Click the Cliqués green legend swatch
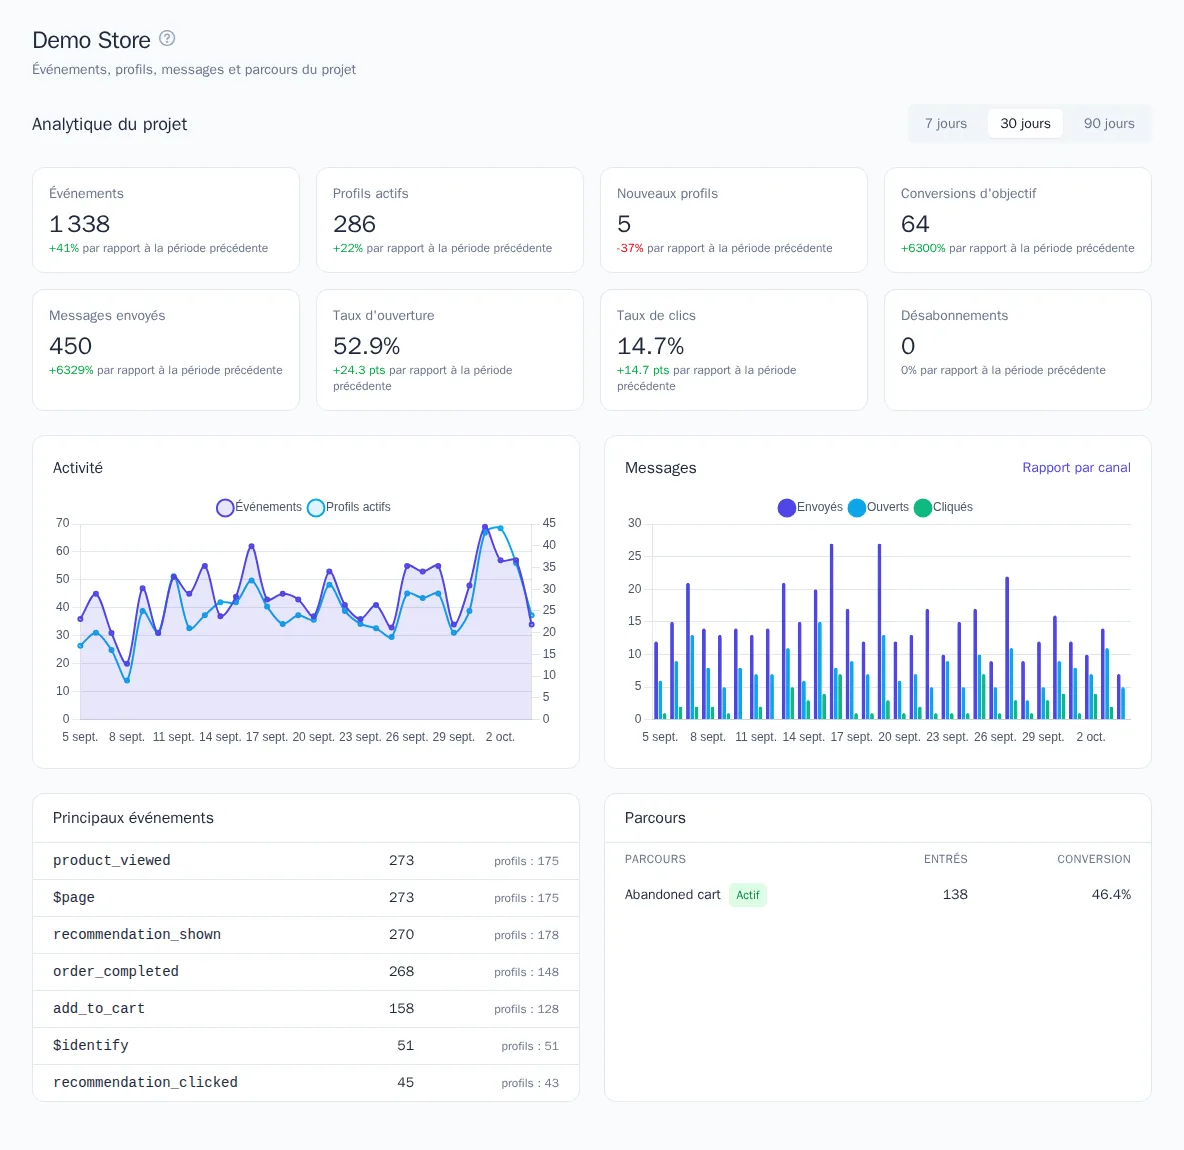1184x1150 pixels. (x=923, y=507)
